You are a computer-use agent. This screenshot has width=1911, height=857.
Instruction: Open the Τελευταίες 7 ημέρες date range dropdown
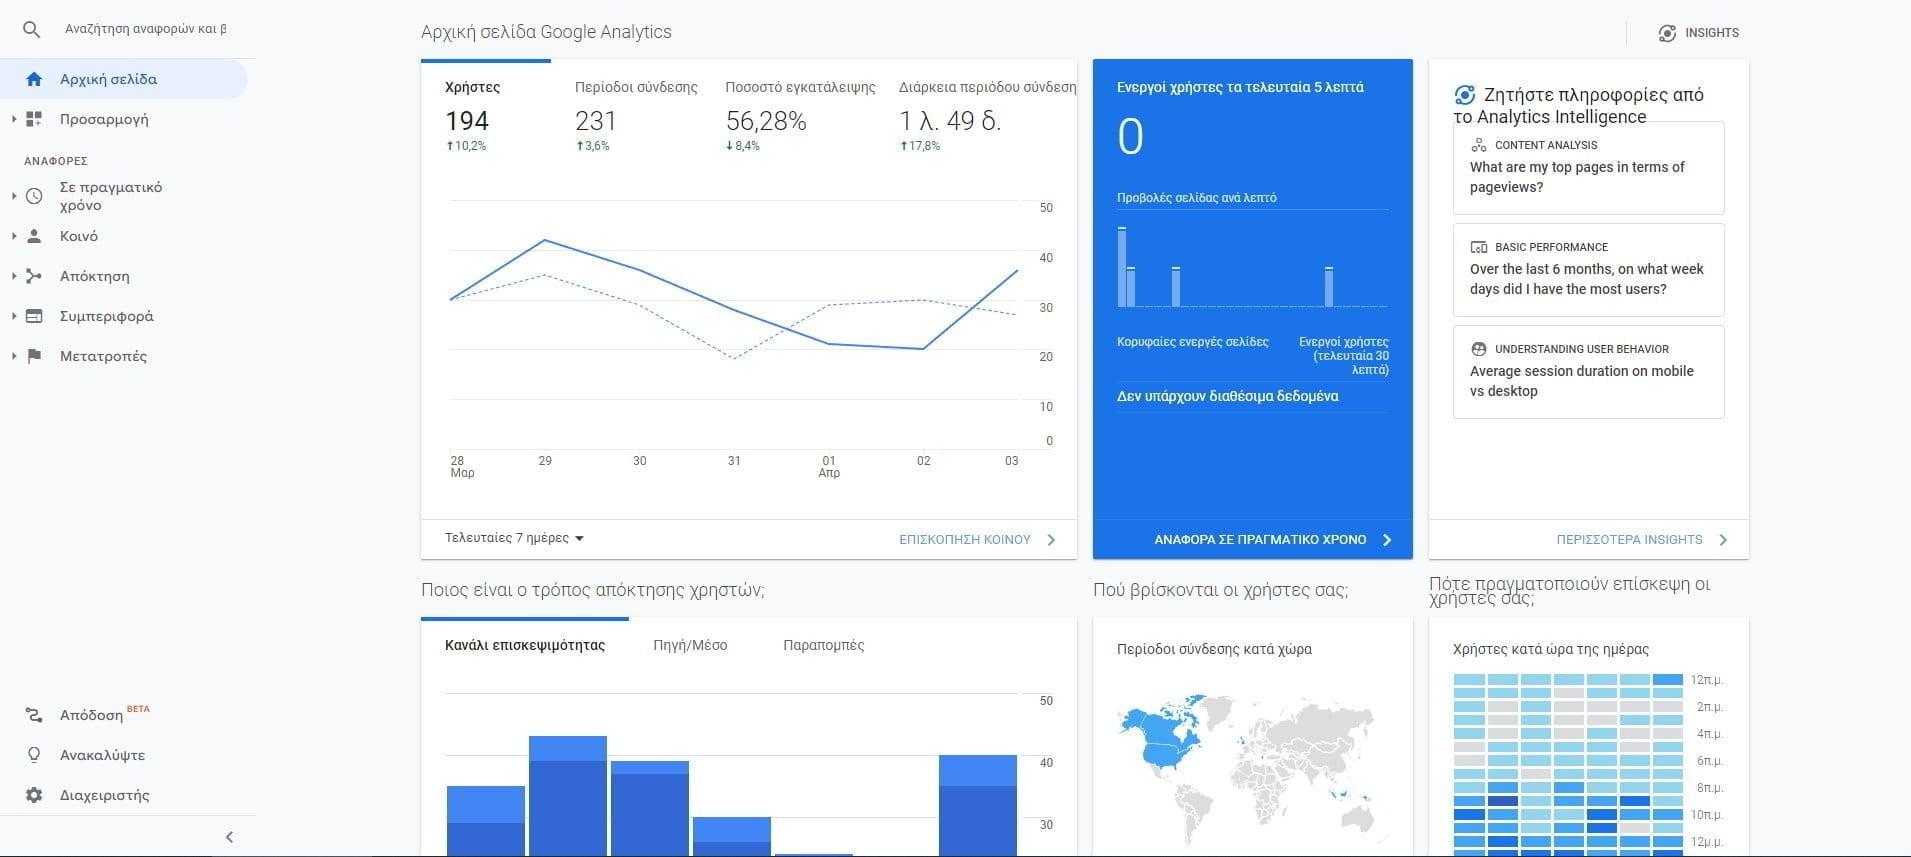(x=514, y=538)
